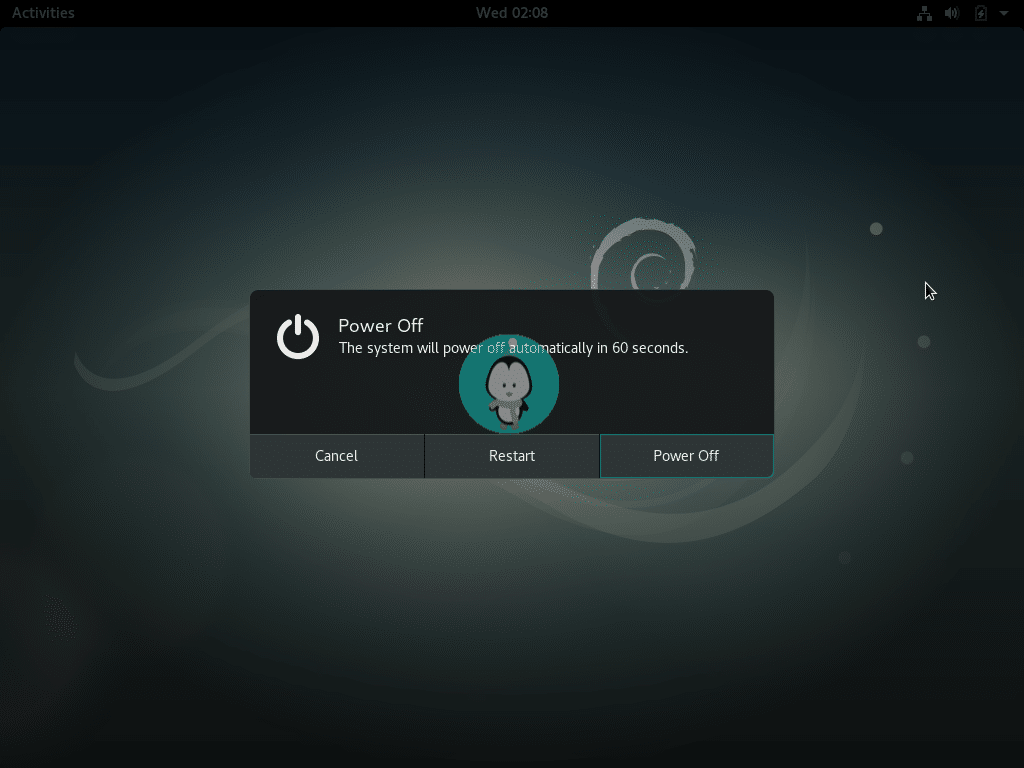The image size is (1024, 768).
Task: Check battery status from the status tray icon
Action: [x=981, y=13]
